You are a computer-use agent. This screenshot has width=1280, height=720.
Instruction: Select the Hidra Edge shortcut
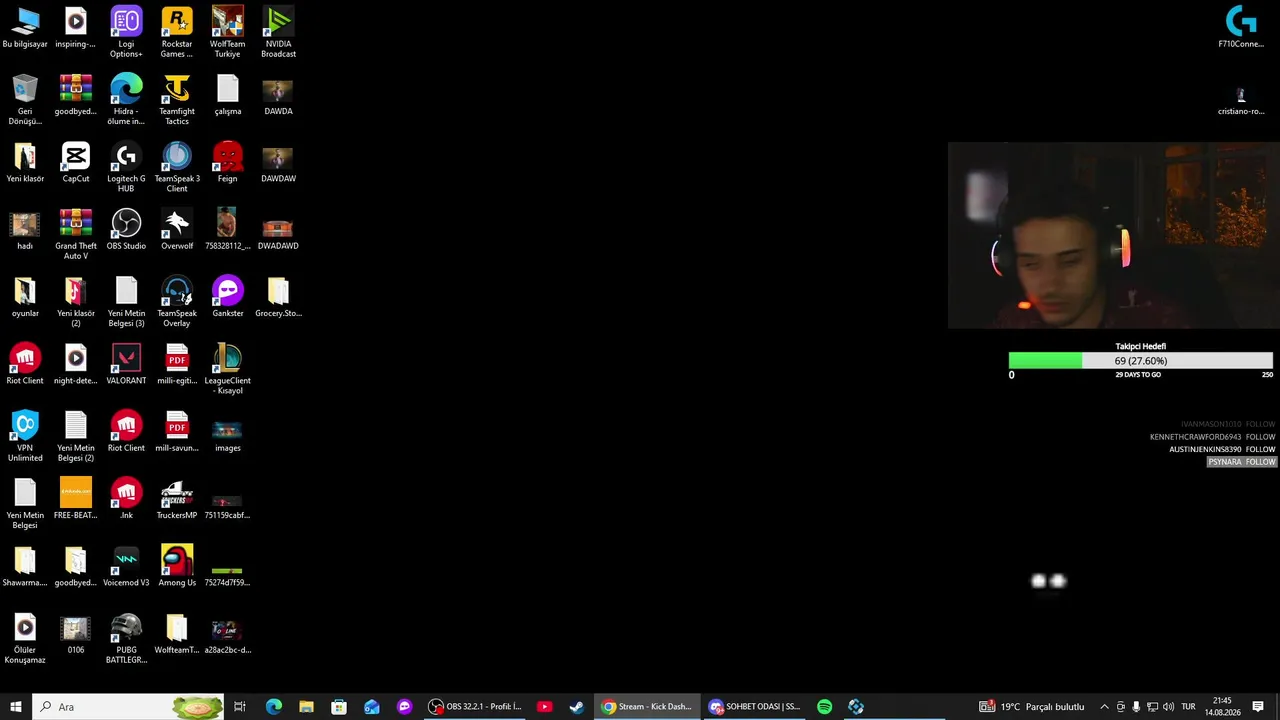tap(126, 100)
